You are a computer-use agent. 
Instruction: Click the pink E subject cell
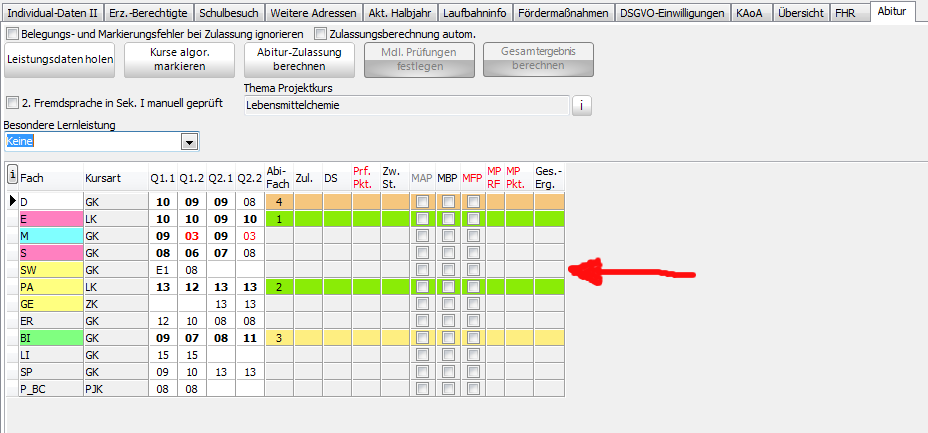point(51,219)
